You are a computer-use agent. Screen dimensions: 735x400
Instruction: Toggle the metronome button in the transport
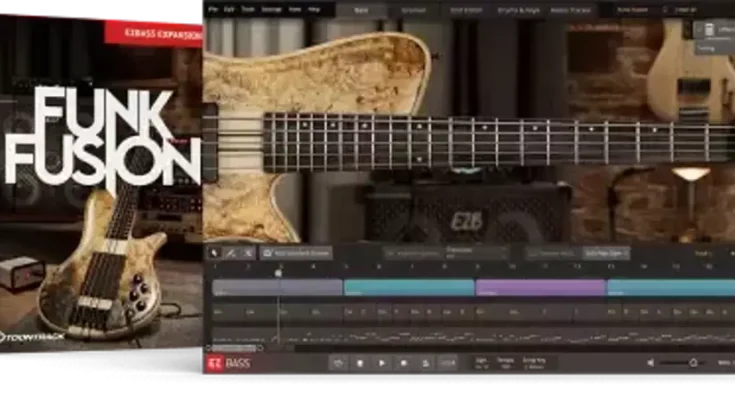pyautogui.click(x=426, y=363)
